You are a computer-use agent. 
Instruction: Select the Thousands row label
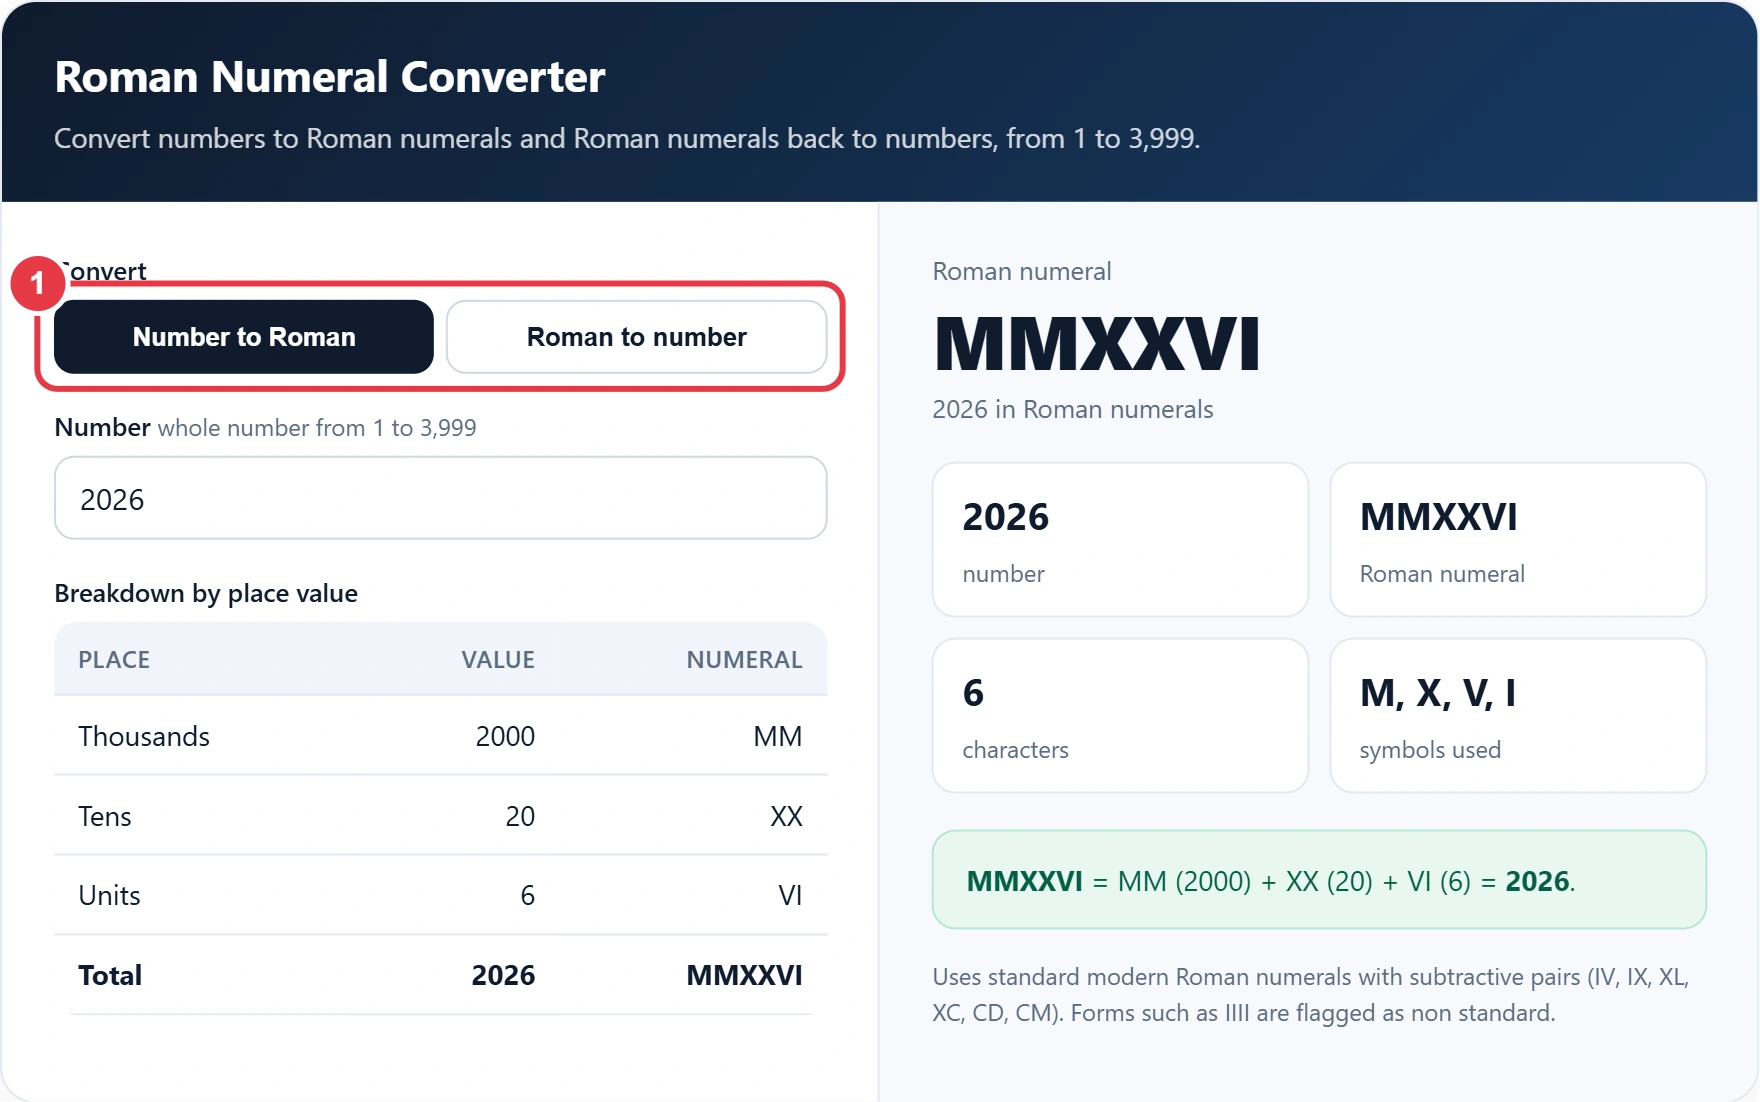(x=144, y=736)
